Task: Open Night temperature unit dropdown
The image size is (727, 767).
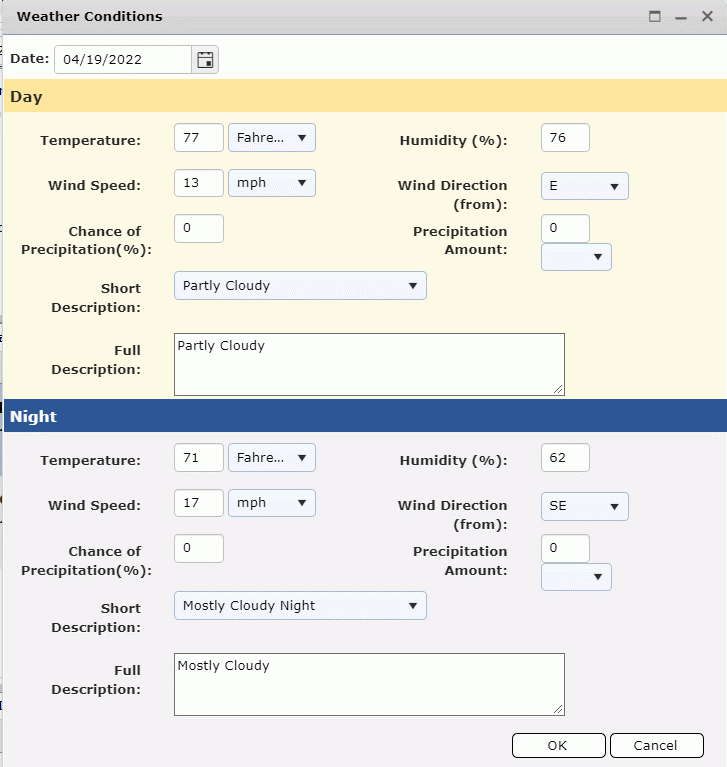Action: (x=272, y=458)
